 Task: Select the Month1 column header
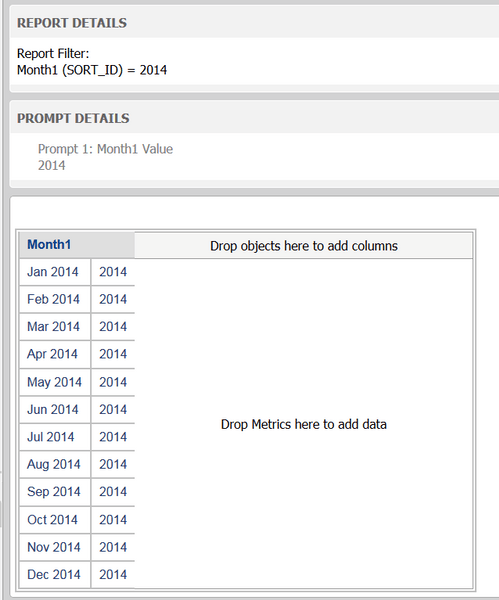coord(49,245)
